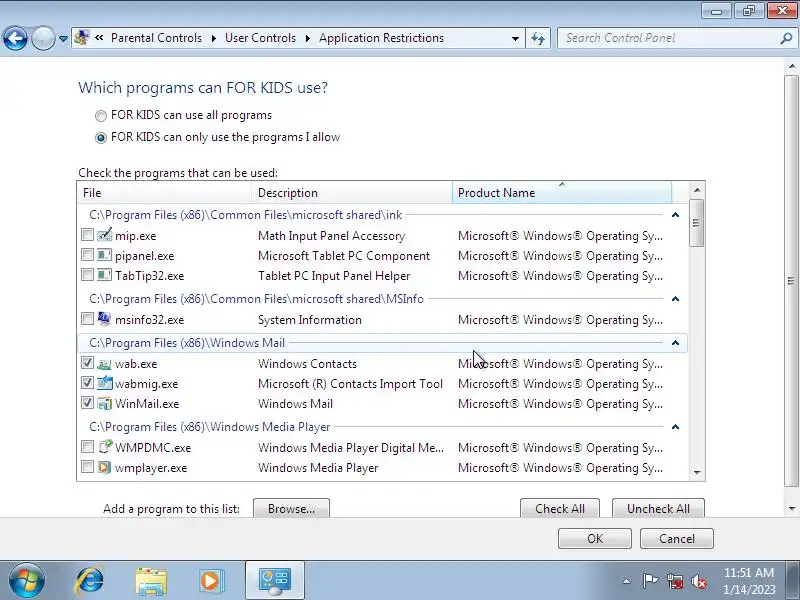Sort by Description column header
The height and width of the screenshot is (600, 800).
(x=352, y=193)
